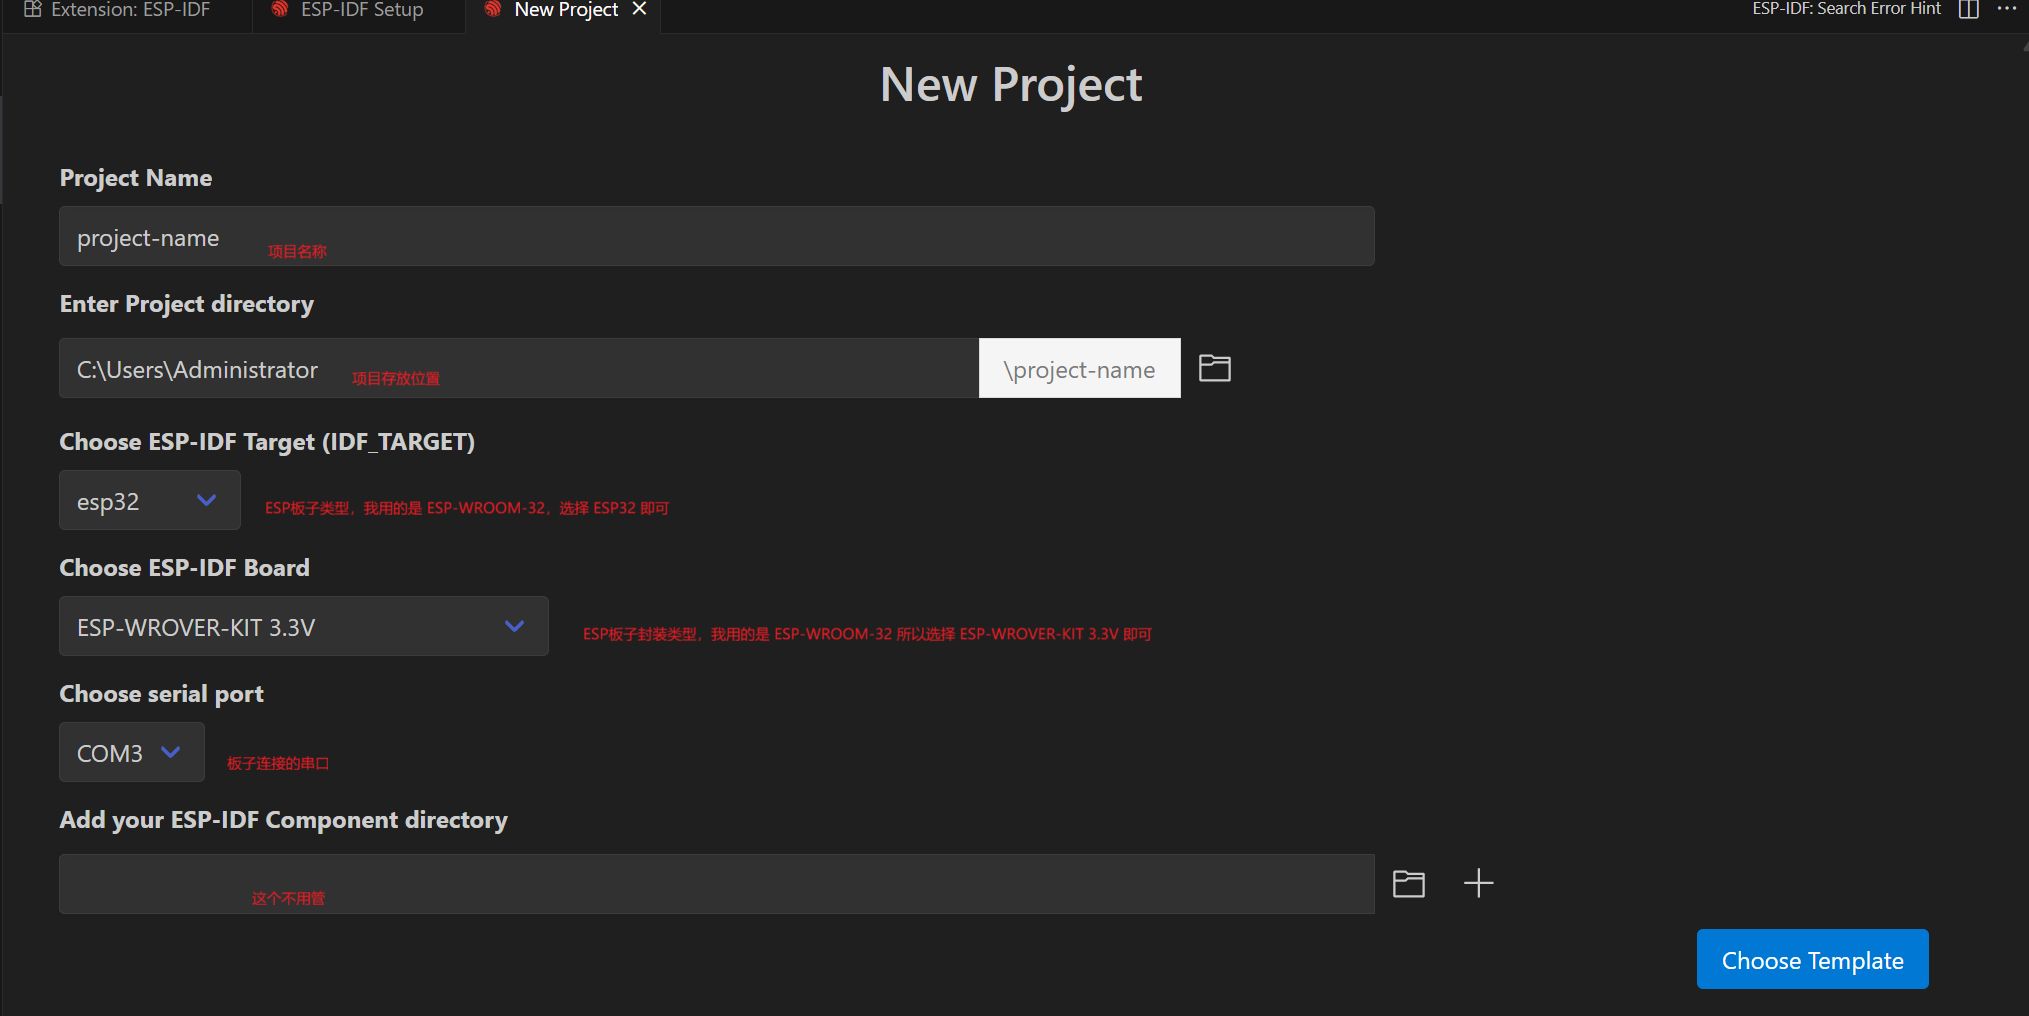Screen dimensions: 2029x1016
Task: Open the editor More Actions ellipsis menu
Action: click(x=2006, y=10)
